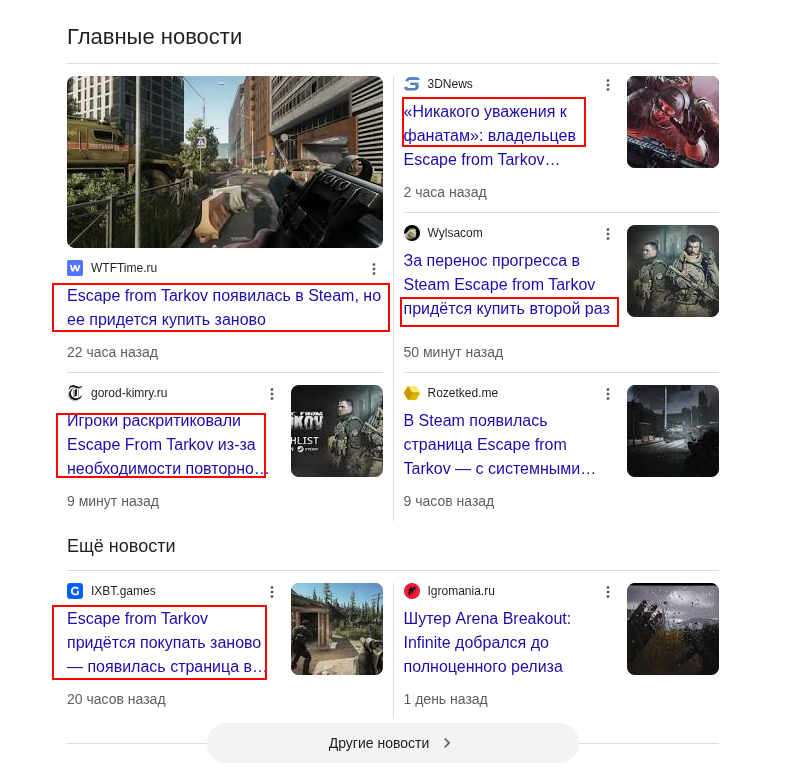Image resolution: width=790 pixels, height=776 pixels.
Task: Click the Wylsacom site favicon
Action: (412, 233)
